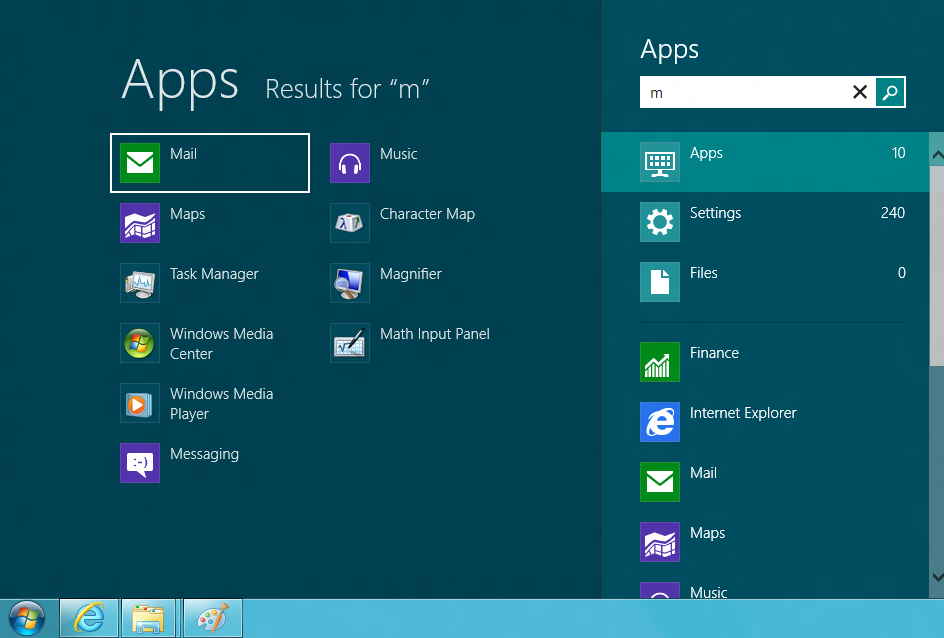Launch the Messaging app icon
Viewport: 944px width, 638px height.
click(x=140, y=463)
